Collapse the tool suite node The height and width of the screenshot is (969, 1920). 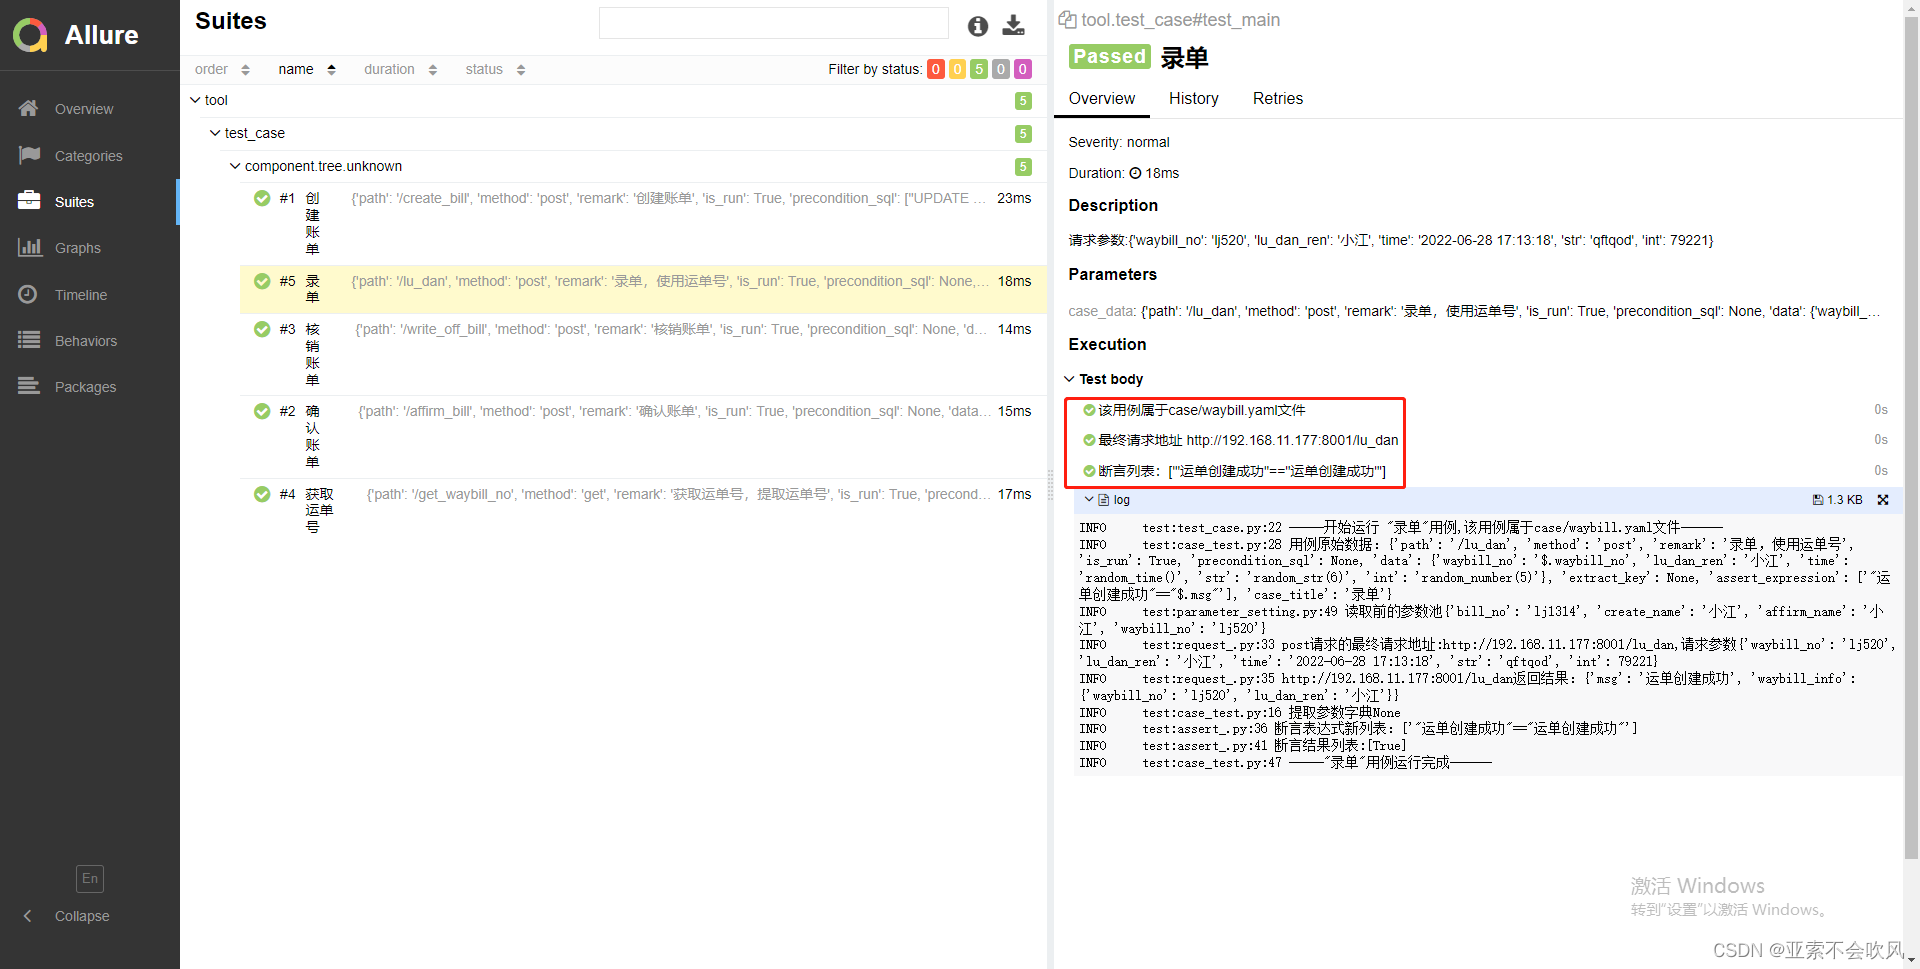coord(195,100)
